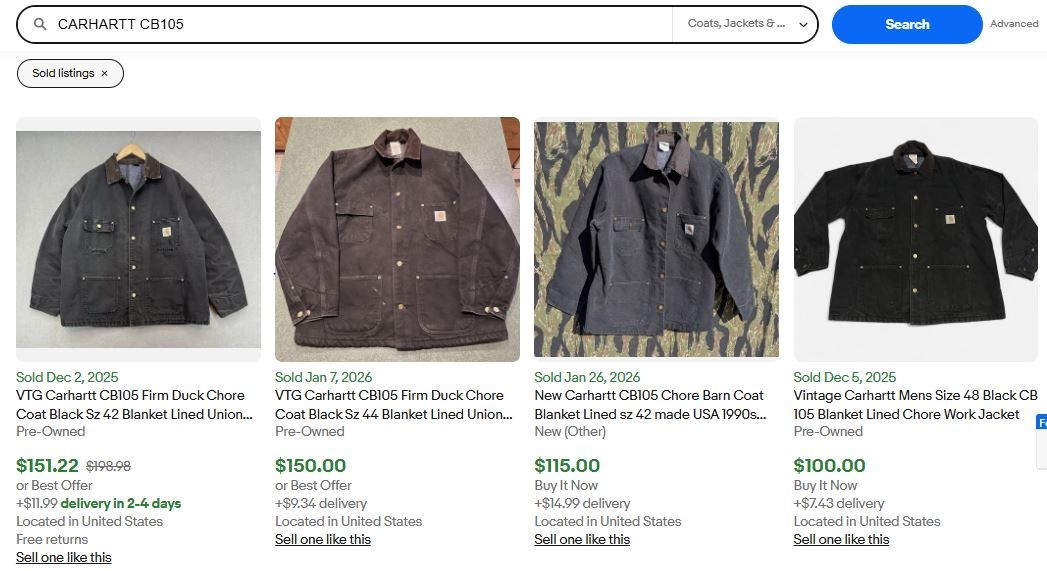The image size is (1047, 571).
Task: Open the Jan 7 sold coat photo
Action: 397,239
